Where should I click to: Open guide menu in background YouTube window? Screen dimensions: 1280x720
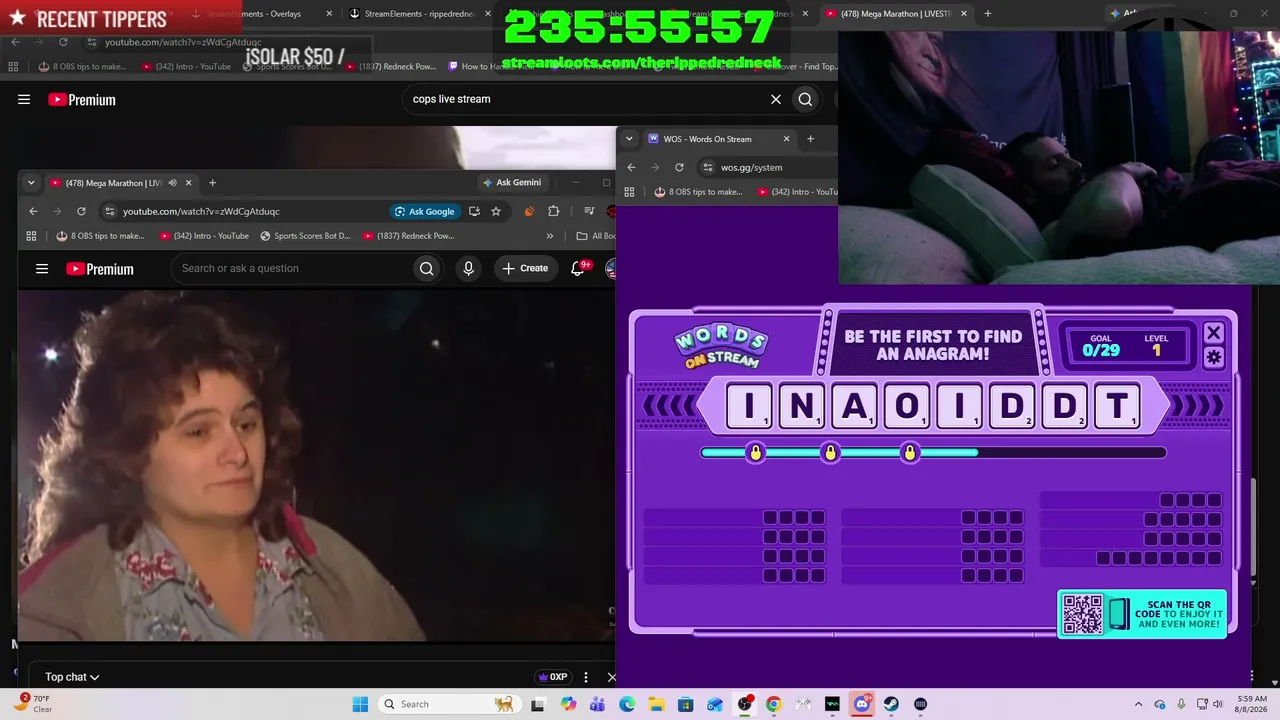pos(24,99)
